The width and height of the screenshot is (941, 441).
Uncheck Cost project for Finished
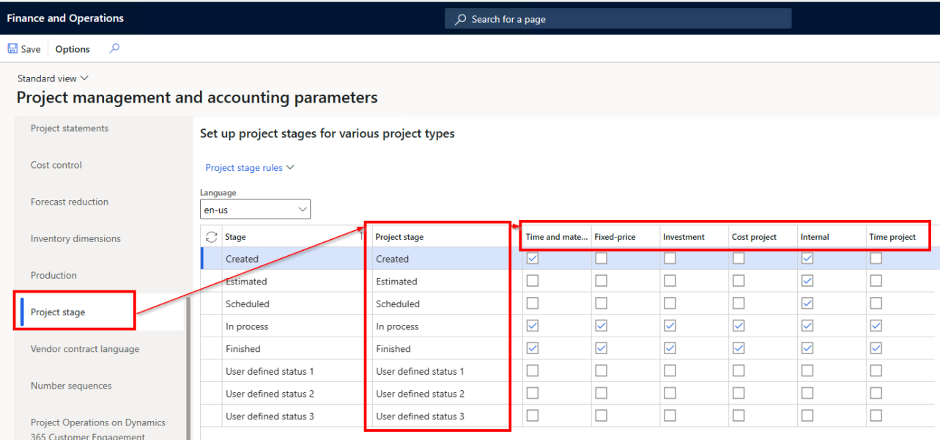click(x=738, y=349)
